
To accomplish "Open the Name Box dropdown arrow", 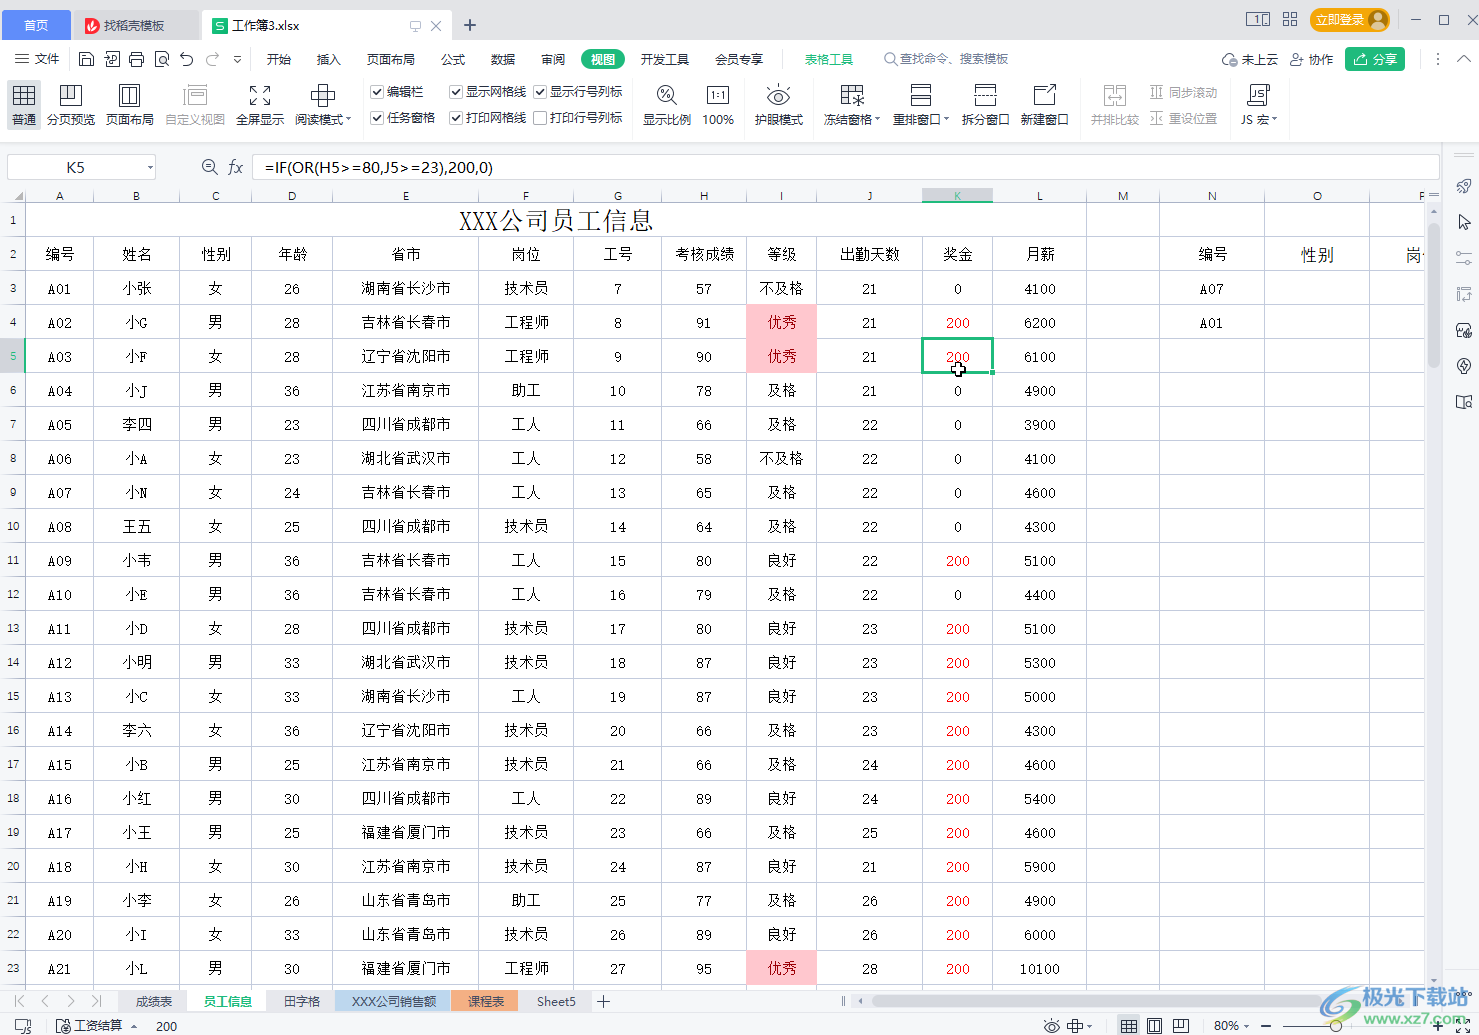I will (x=150, y=167).
